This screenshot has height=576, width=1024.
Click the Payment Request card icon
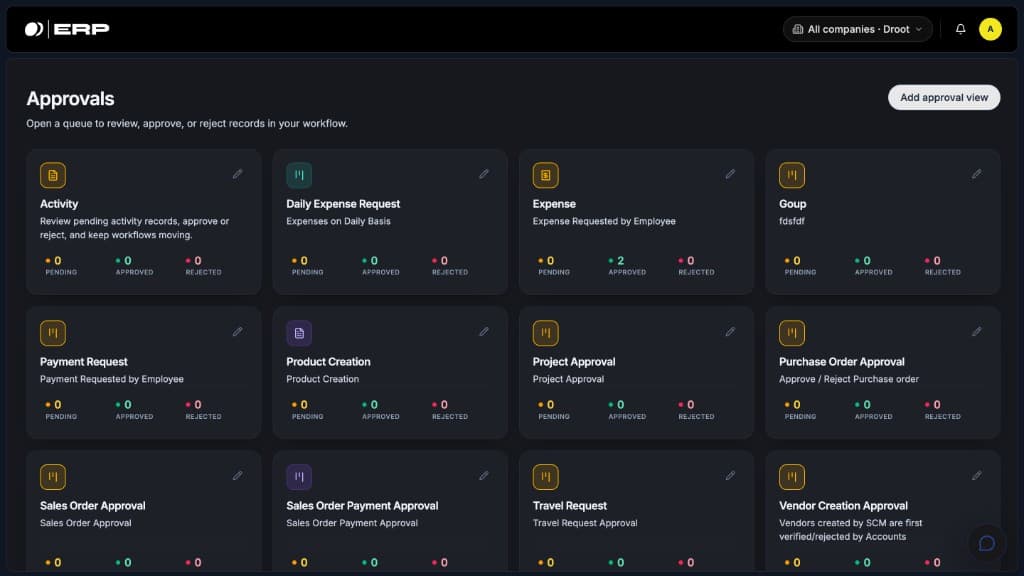(53, 333)
